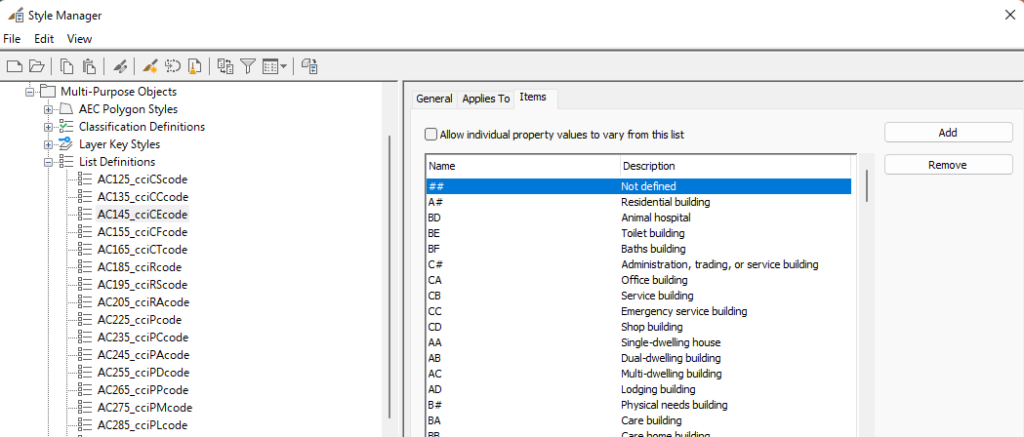The image size is (1024, 437).
Task: Open the File menu
Action: 12,39
